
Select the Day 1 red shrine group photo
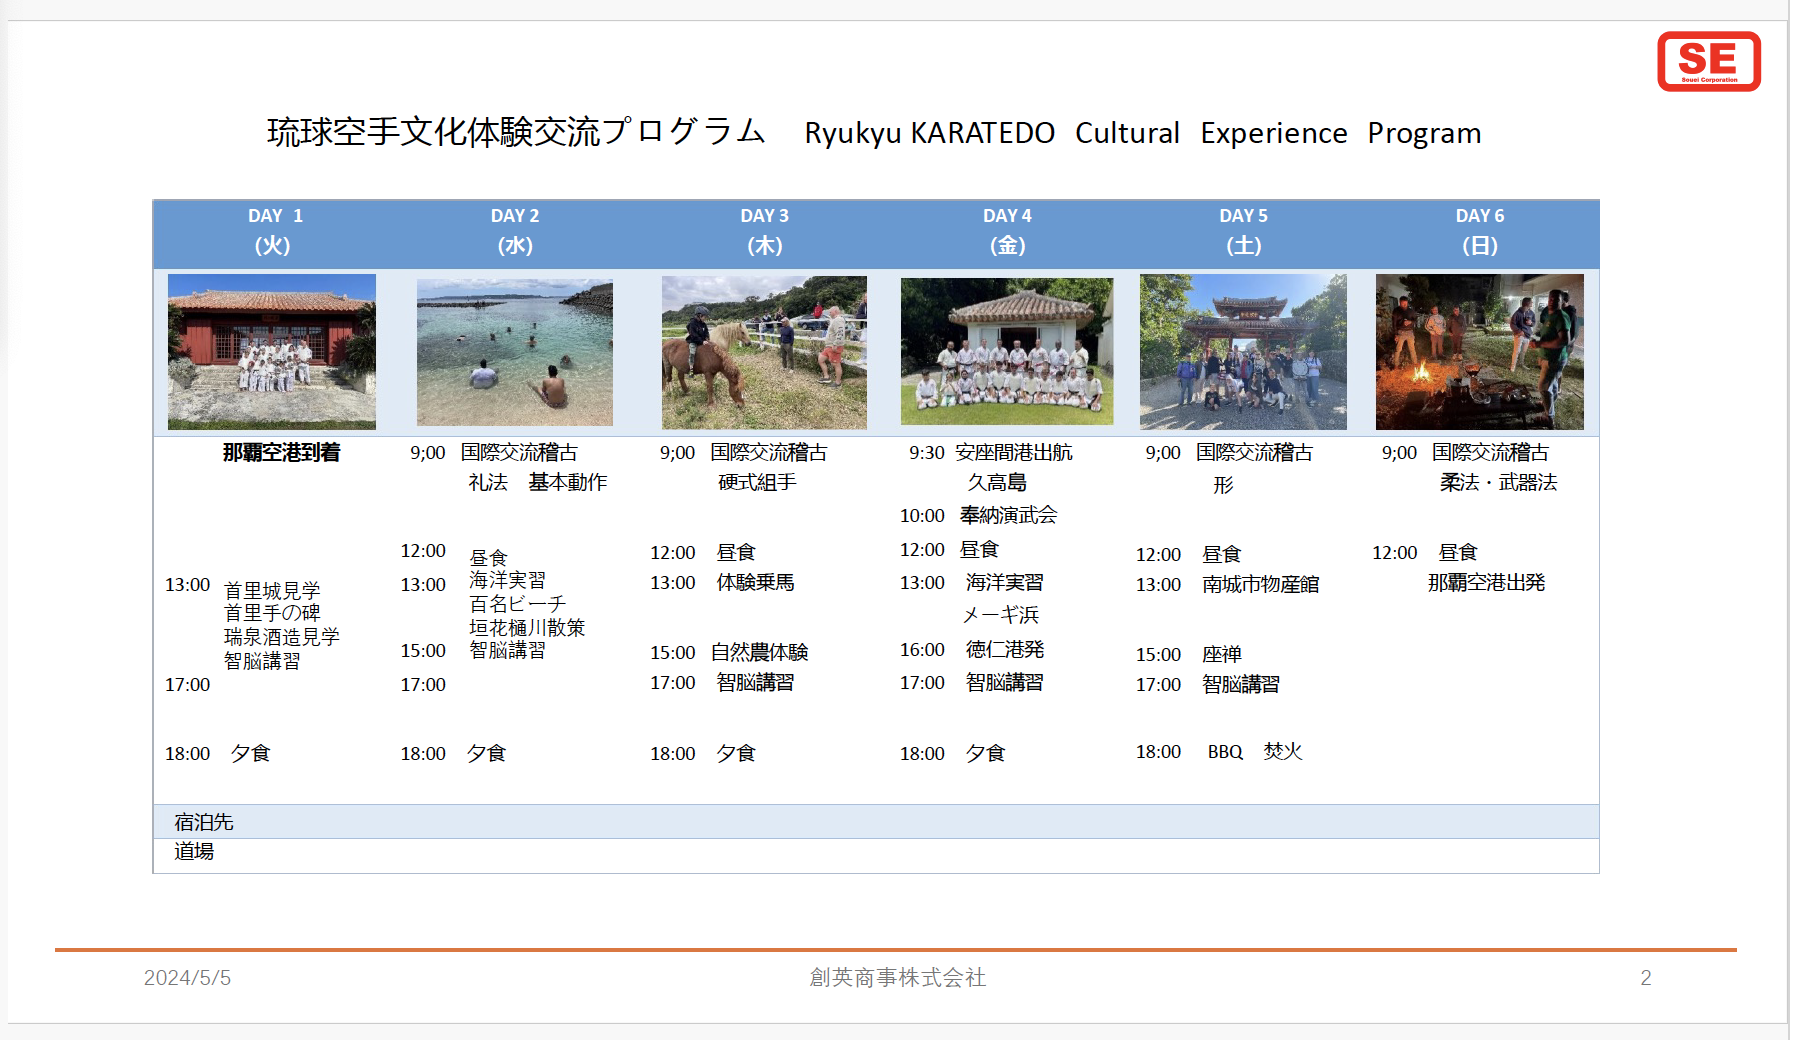[272, 351]
